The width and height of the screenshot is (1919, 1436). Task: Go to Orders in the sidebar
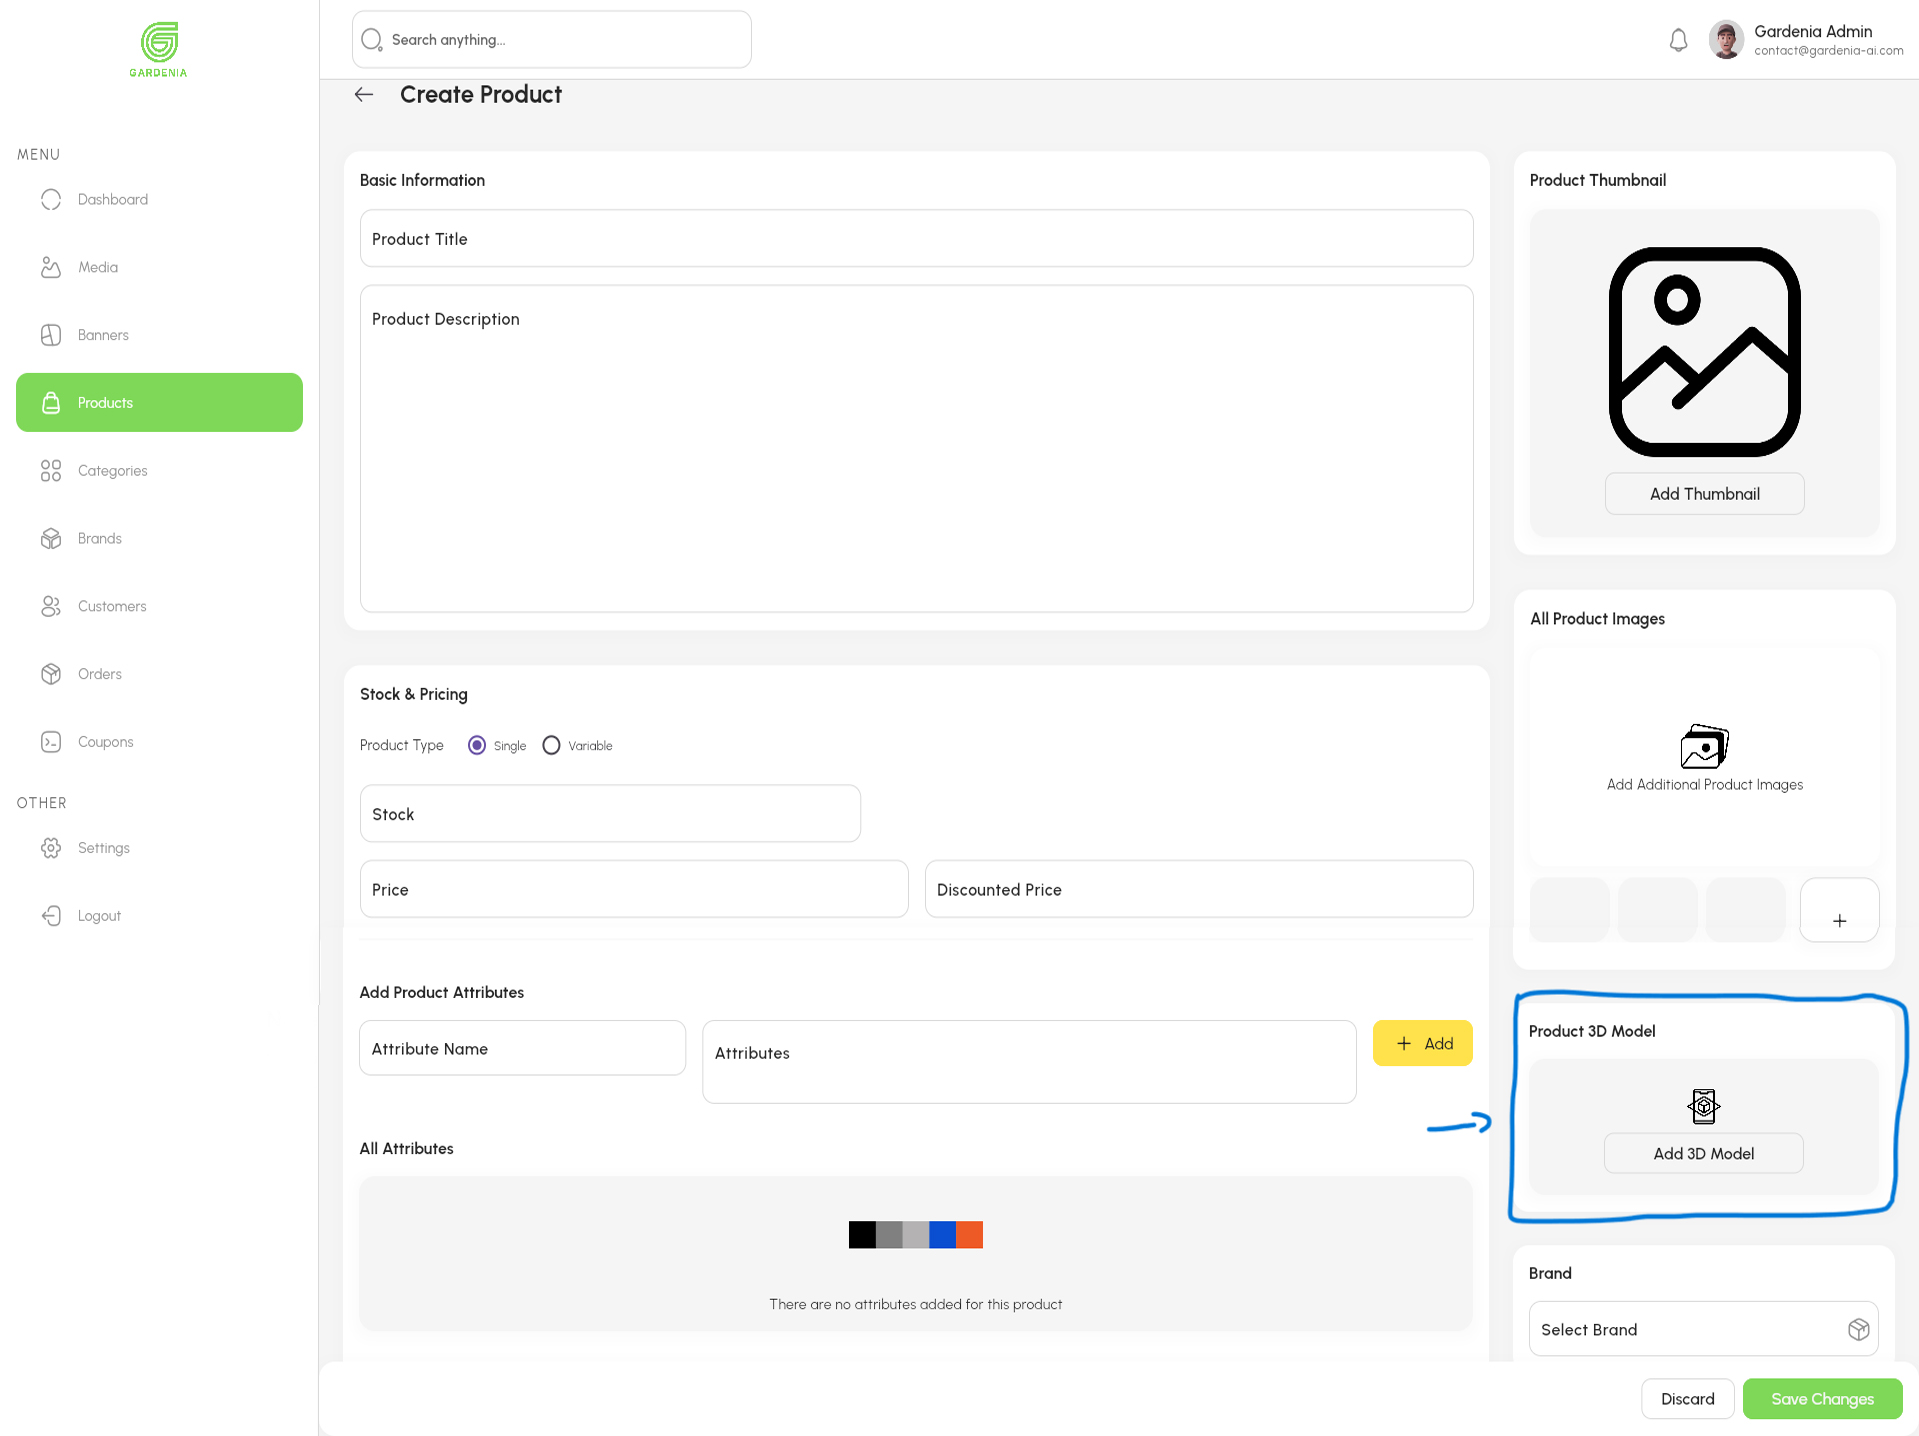click(100, 674)
